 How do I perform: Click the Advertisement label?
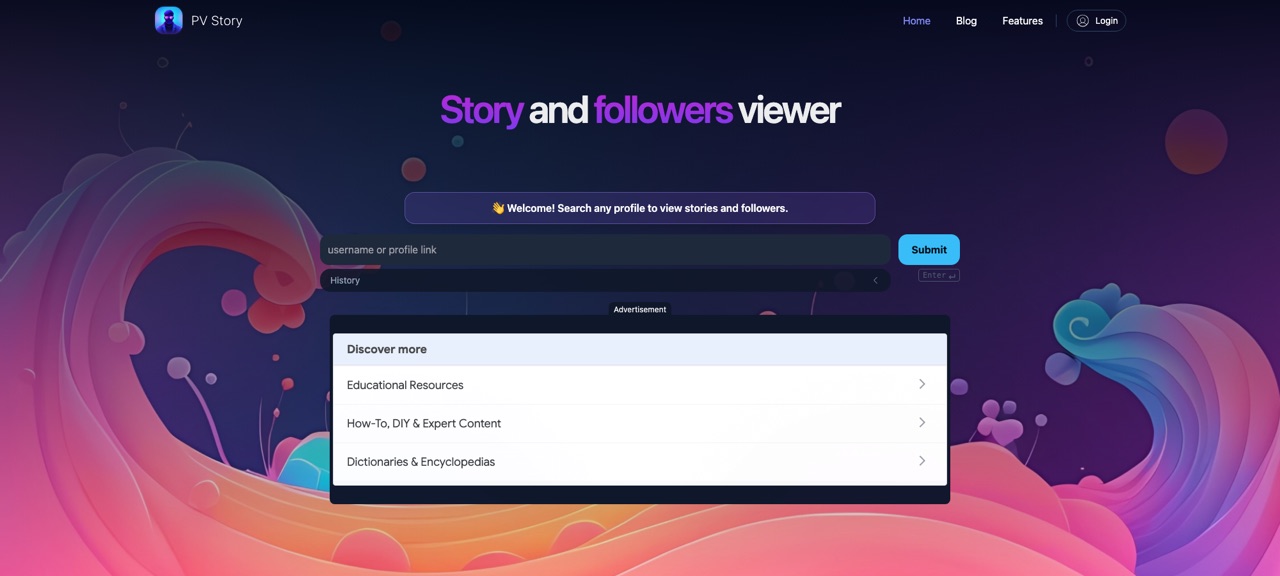click(640, 310)
